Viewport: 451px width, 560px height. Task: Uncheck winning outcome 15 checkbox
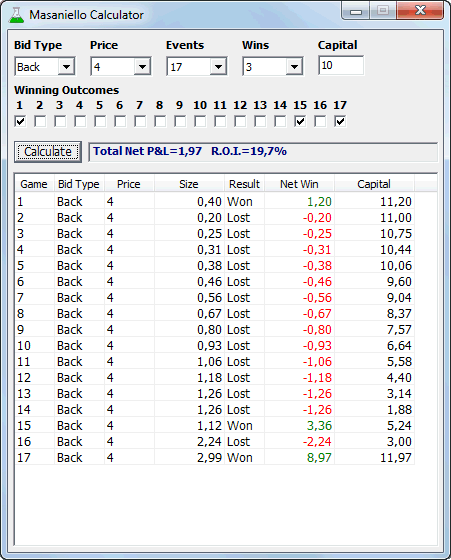[300, 121]
